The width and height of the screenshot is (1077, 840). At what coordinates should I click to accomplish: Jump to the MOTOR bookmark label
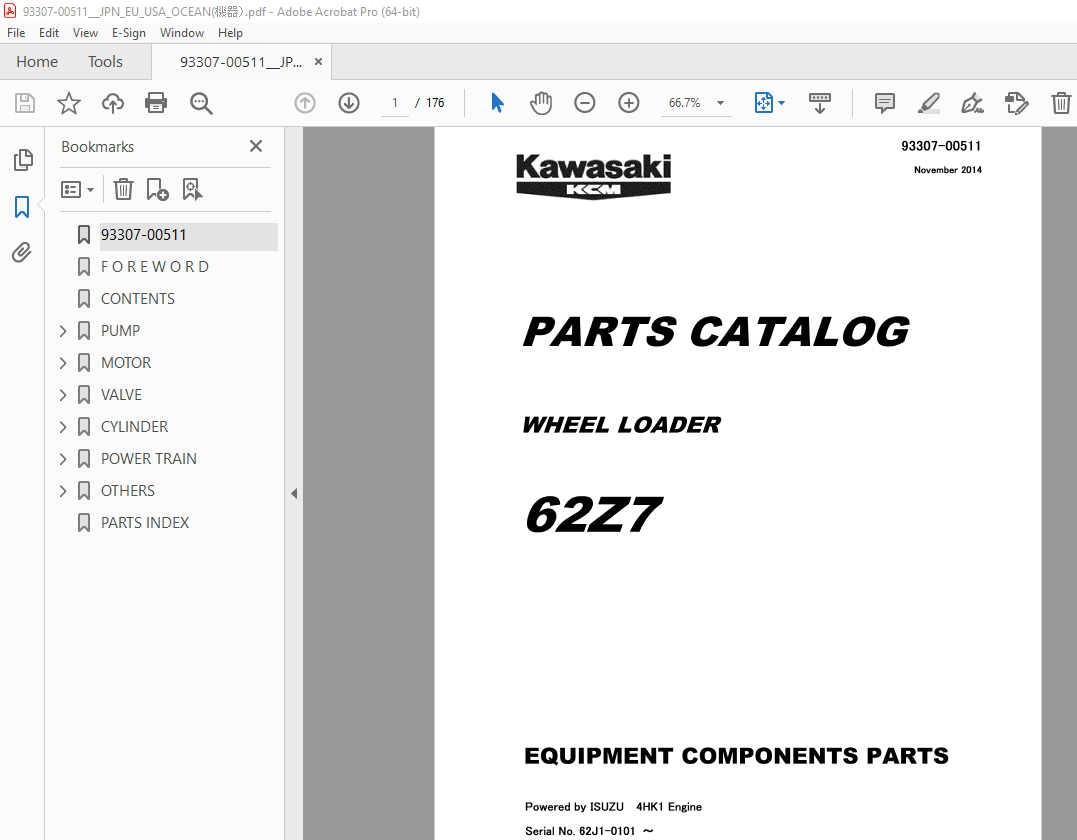click(x=126, y=363)
